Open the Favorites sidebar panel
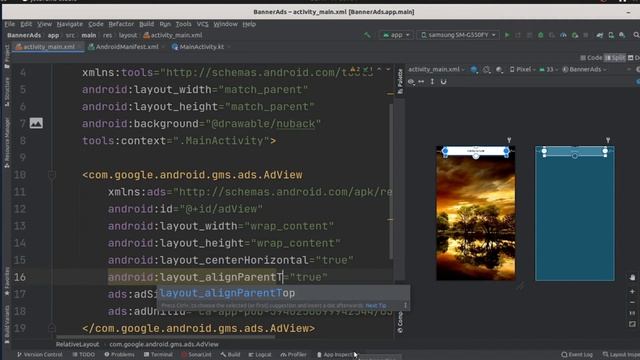Image resolution: width=640 pixels, height=360 pixels. [7, 281]
